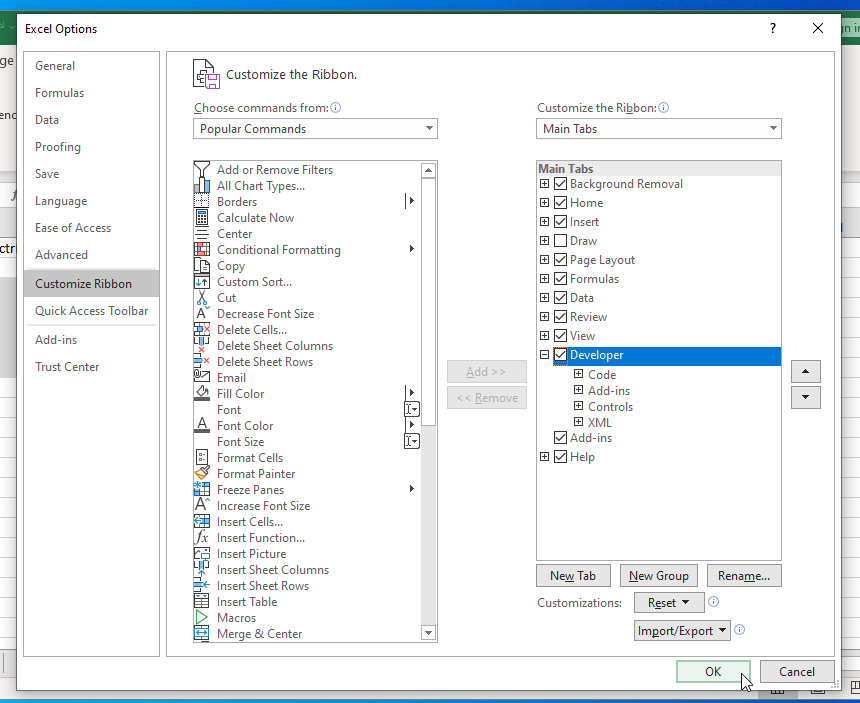Uncheck the Page Layout tab checkbox
Screen dimensions: 860x703
pos(560,260)
